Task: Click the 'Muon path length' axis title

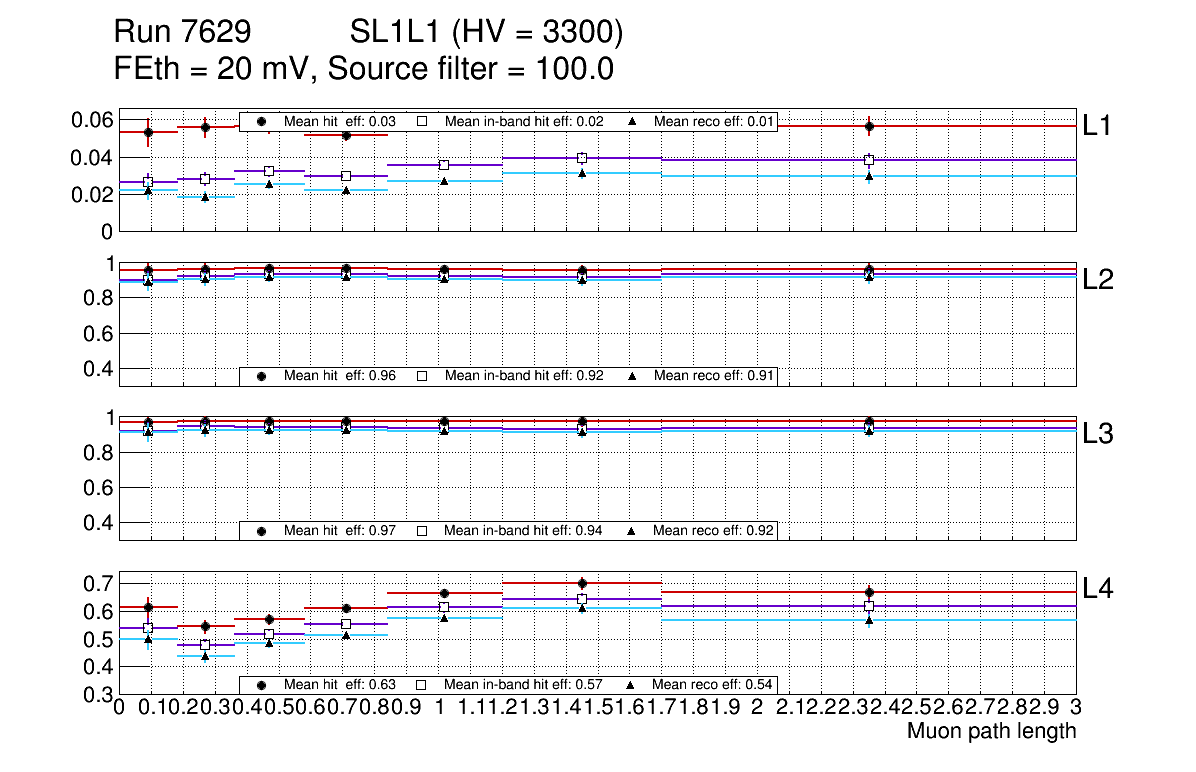Action: coord(991,731)
